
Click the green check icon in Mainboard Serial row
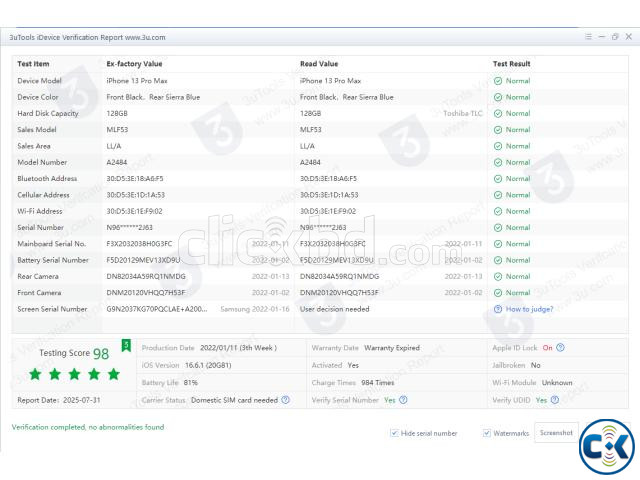(x=498, y=244)
